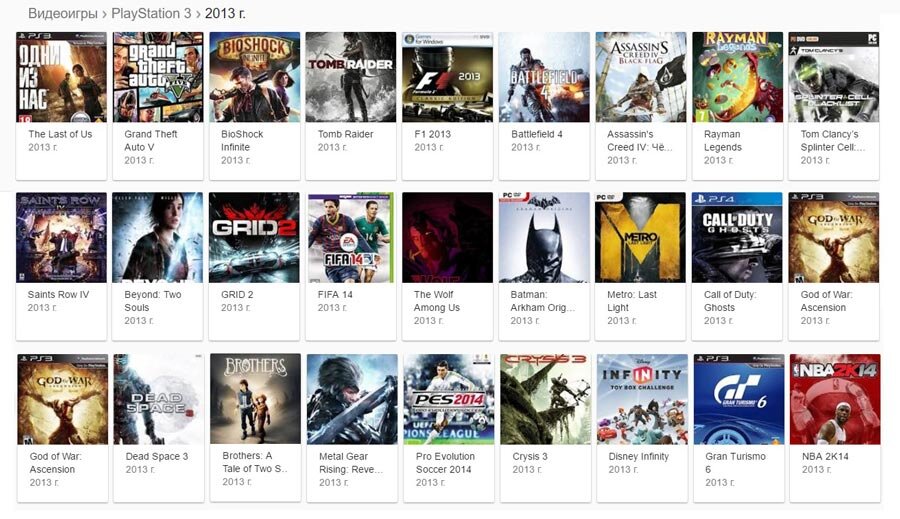Image resolution: width=900 pixels, height=519 pixels.
Task: Click the 'Metal Gear Rising: Reve…' title
Action: click(x=351, y=463)
